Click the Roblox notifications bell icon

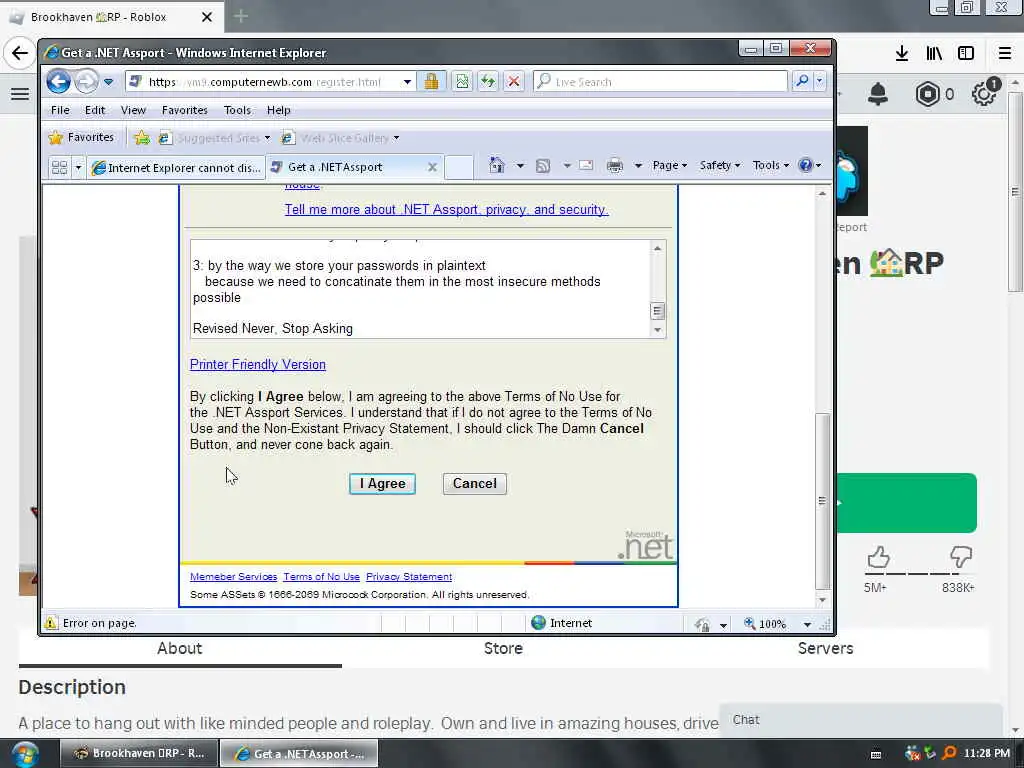click(878, 95)
